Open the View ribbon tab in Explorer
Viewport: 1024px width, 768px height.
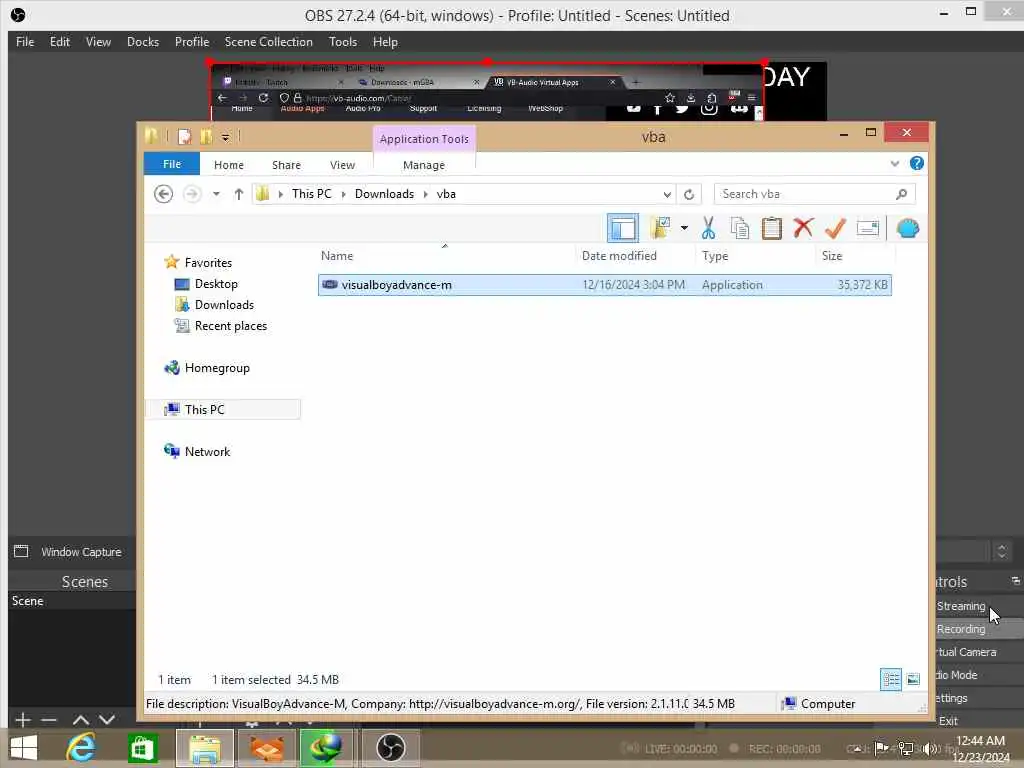pyautogui.click(x=342, y=165)
